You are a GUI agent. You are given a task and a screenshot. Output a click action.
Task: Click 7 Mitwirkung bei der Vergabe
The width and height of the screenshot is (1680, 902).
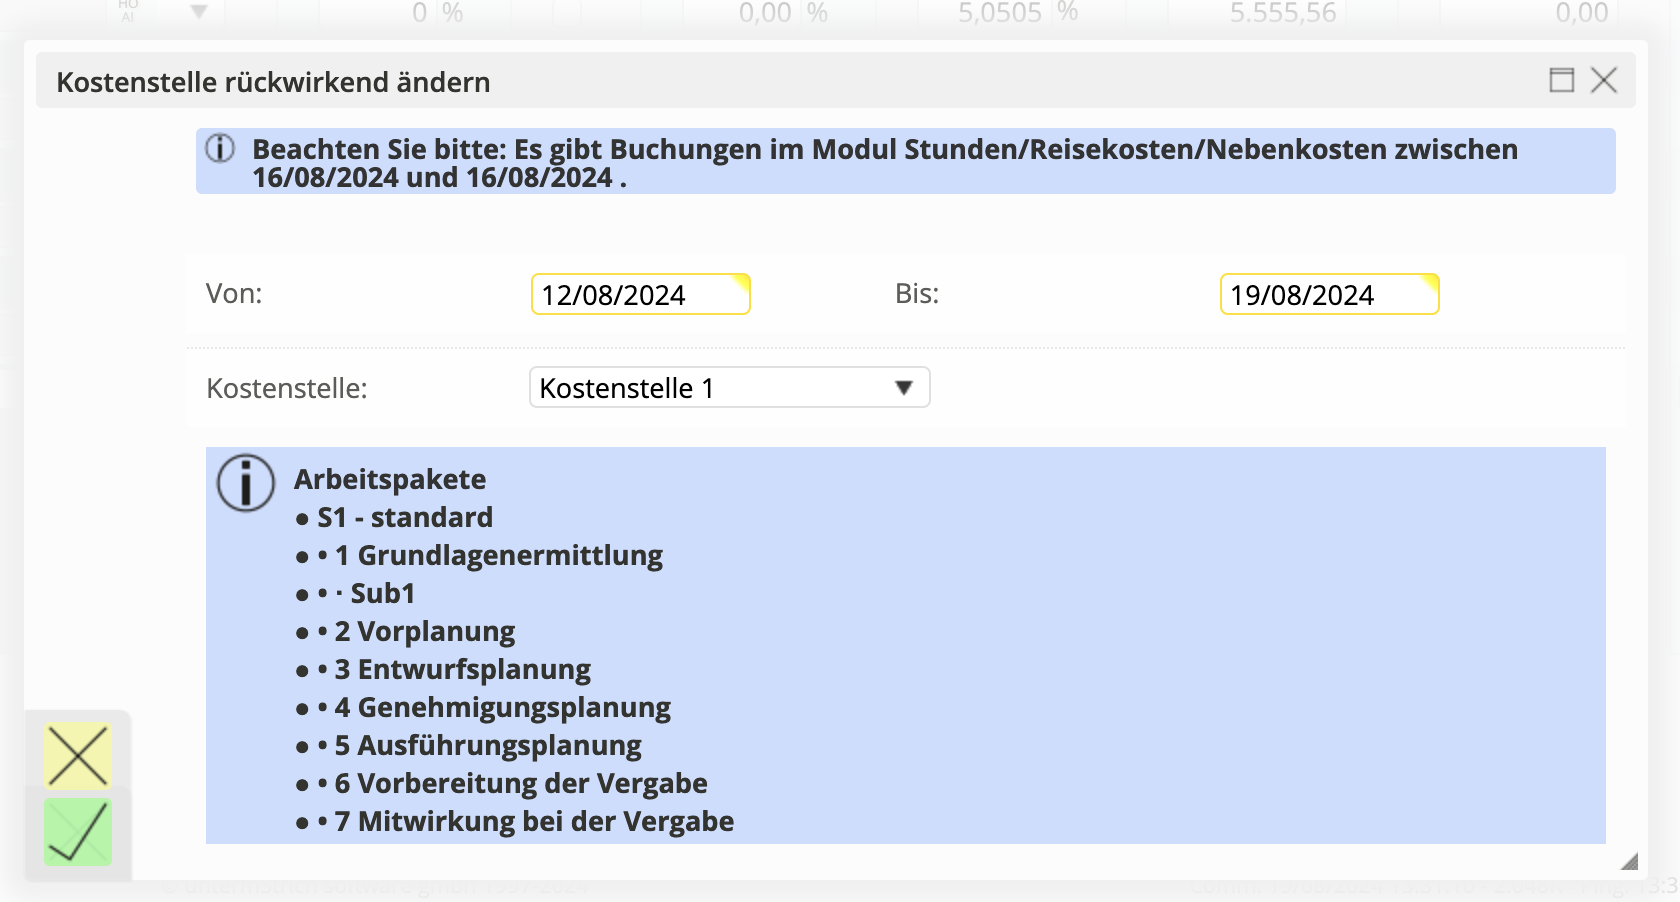tap(534, 822)
